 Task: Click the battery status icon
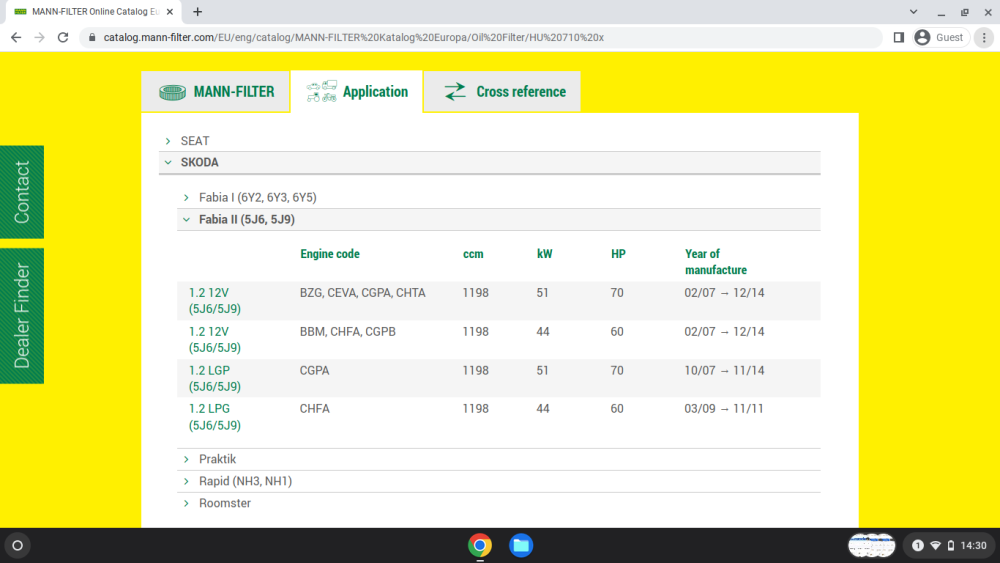(951, 545)
